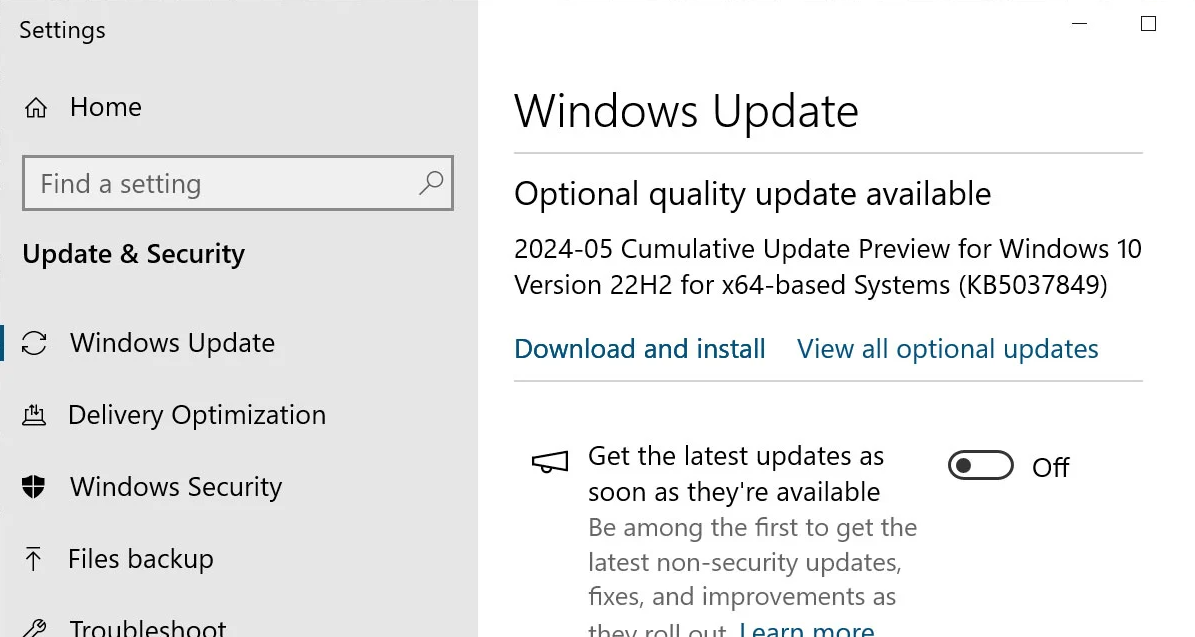
Task: Click the magnifier icon in search box
Action: coord(431,183)
